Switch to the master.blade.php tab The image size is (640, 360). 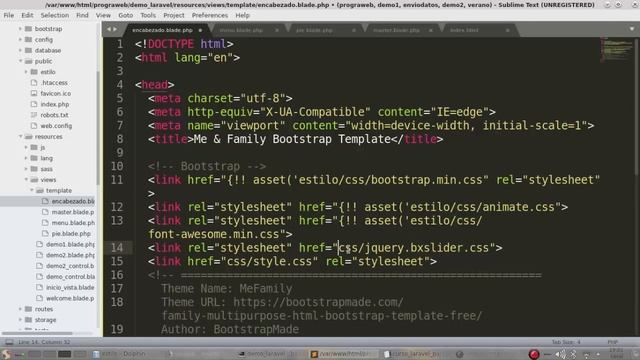(x=396, y=30)
